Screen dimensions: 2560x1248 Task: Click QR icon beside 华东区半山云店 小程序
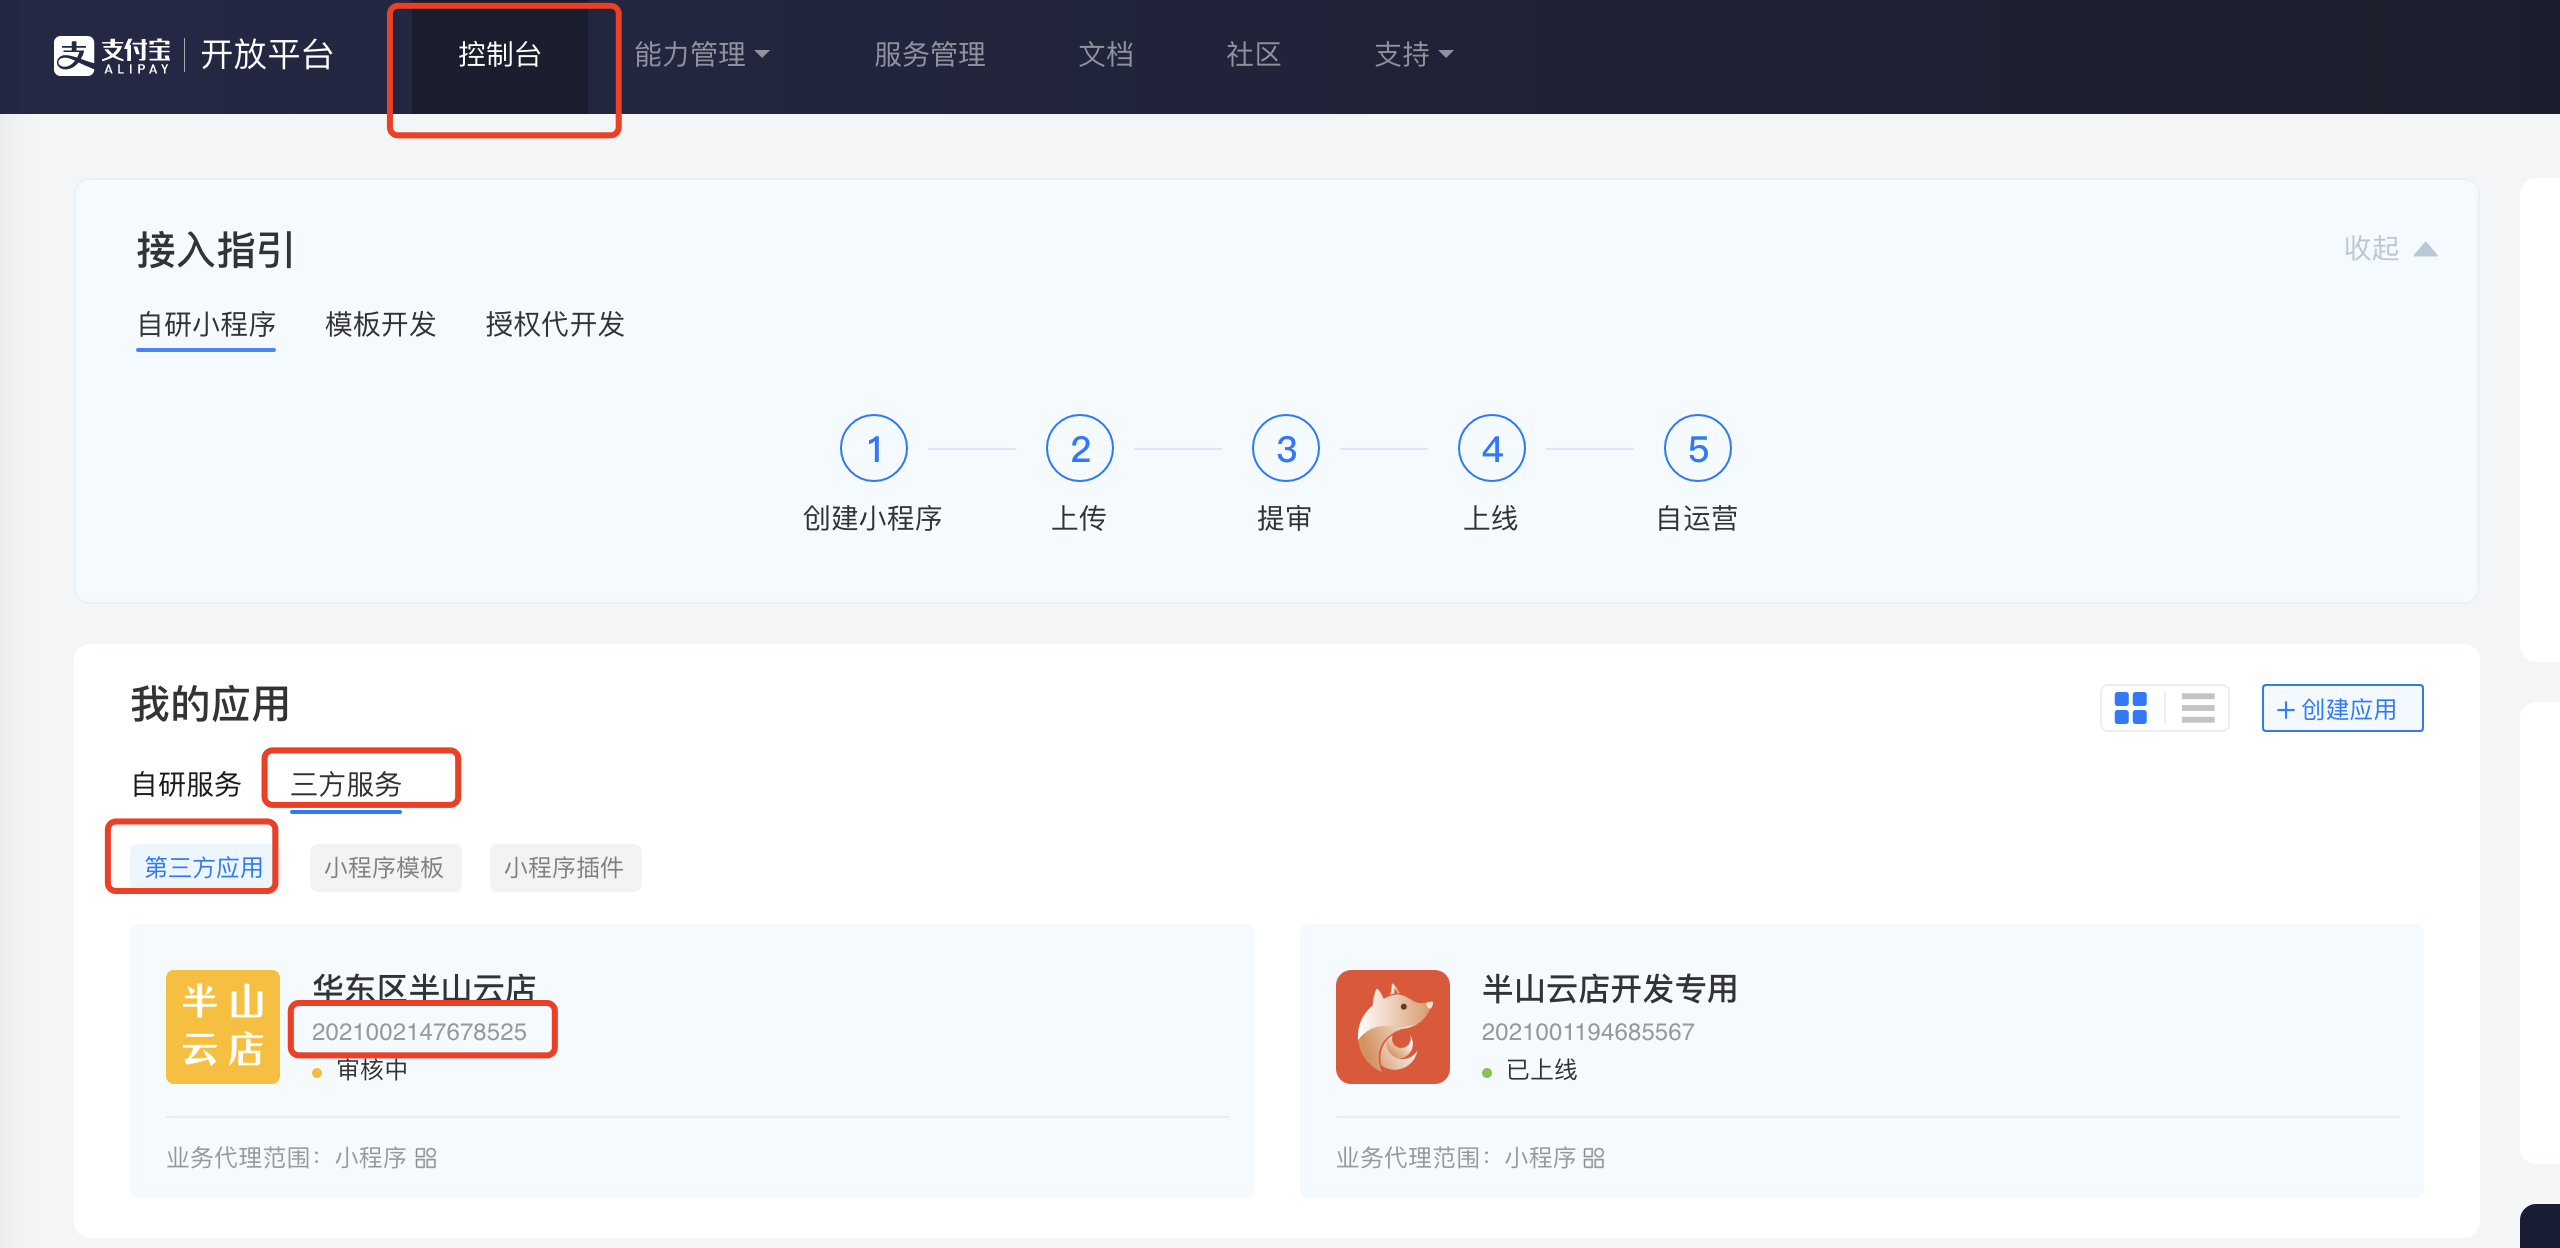tap(426, 1158)
